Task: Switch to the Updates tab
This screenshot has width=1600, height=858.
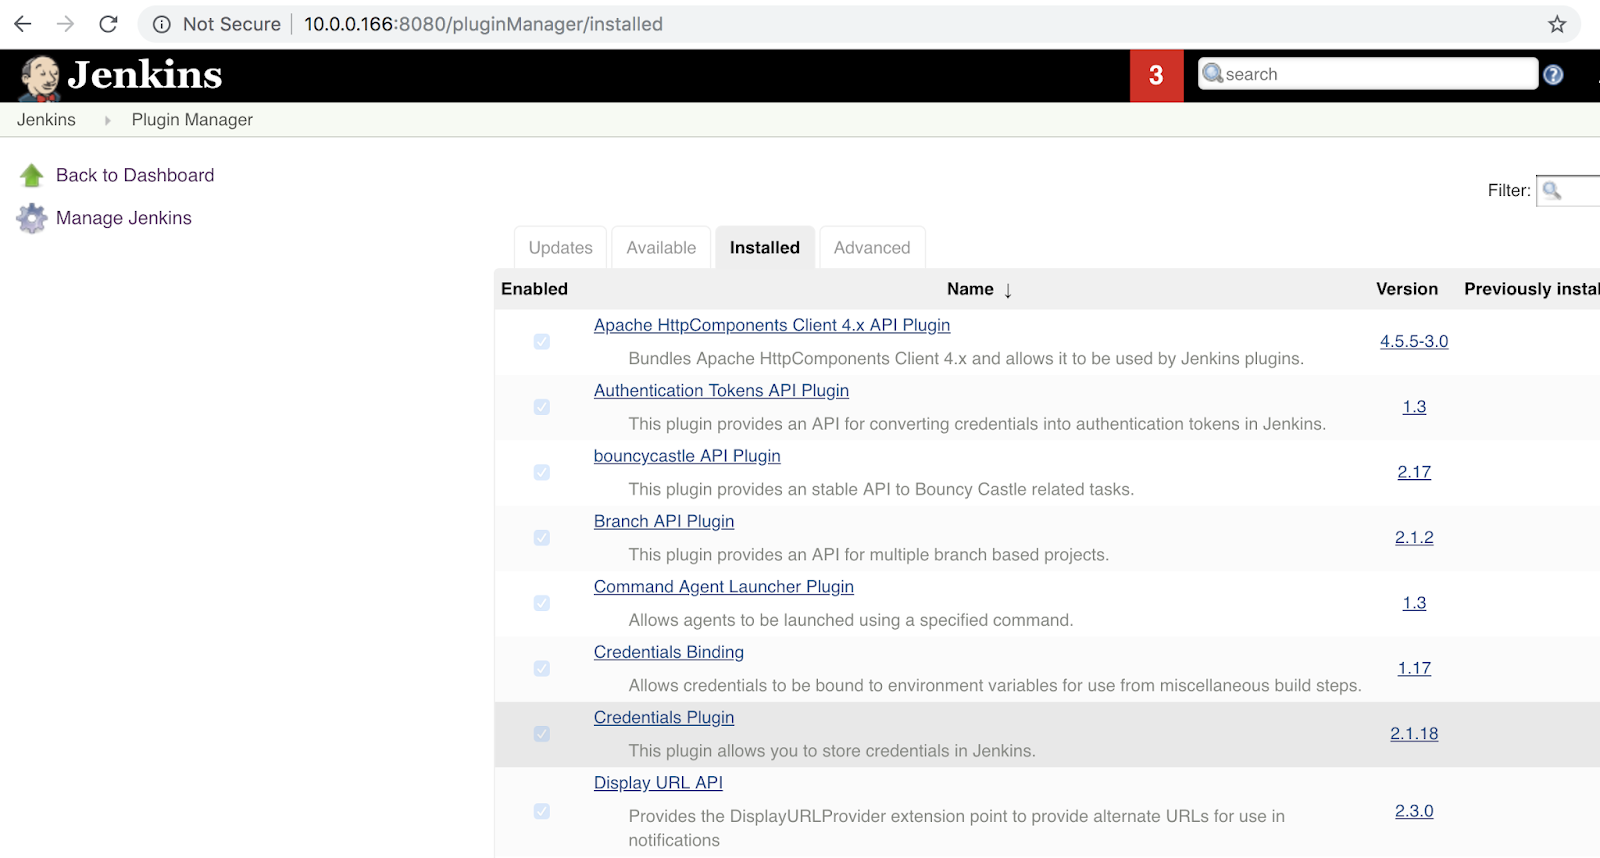Action: [x=560, y=248]
